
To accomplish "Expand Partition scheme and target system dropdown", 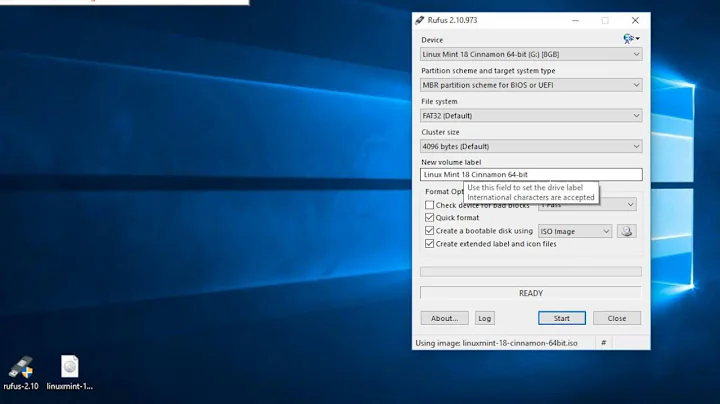I will (531, 85).
